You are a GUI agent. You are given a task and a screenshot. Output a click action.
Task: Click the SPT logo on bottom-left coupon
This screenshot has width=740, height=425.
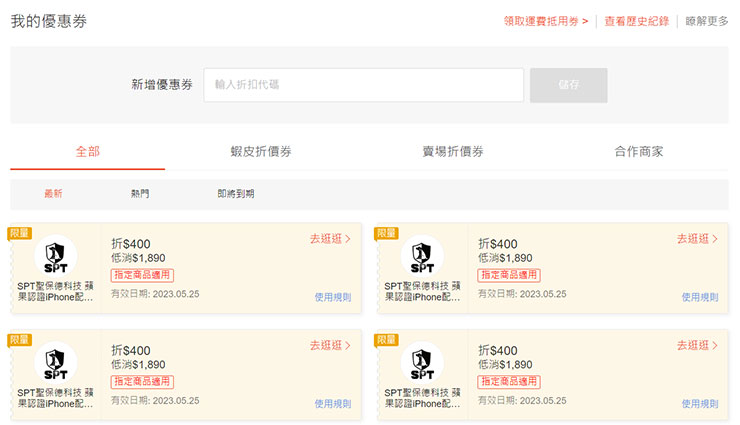(x=55, y=362)
